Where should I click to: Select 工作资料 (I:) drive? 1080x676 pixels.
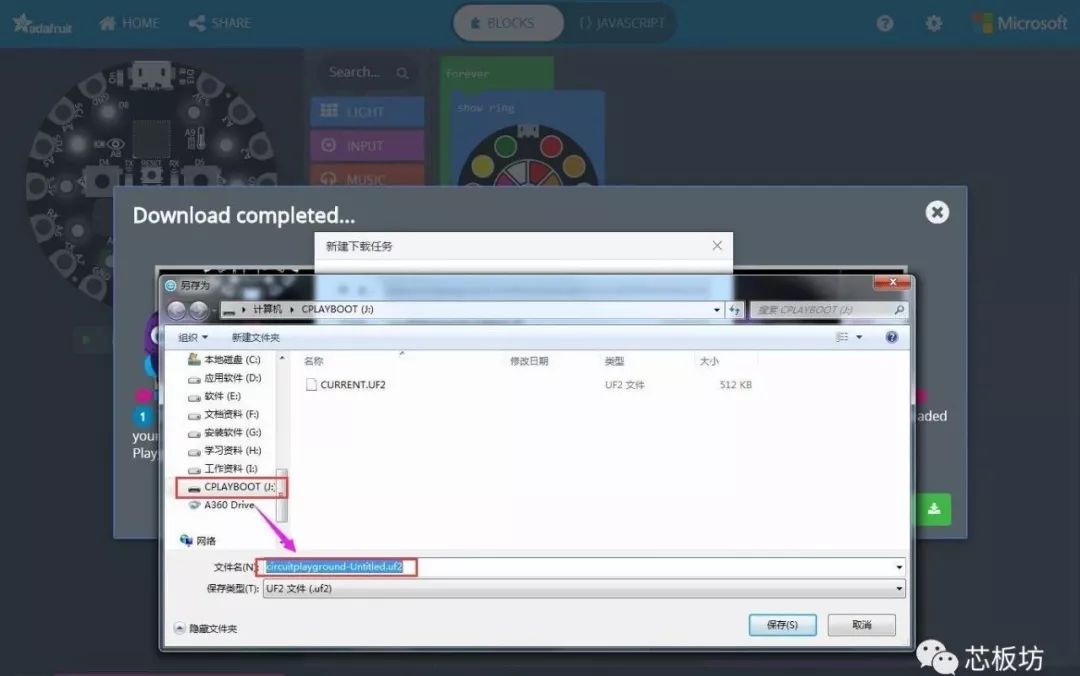click(x=222, y=469)
